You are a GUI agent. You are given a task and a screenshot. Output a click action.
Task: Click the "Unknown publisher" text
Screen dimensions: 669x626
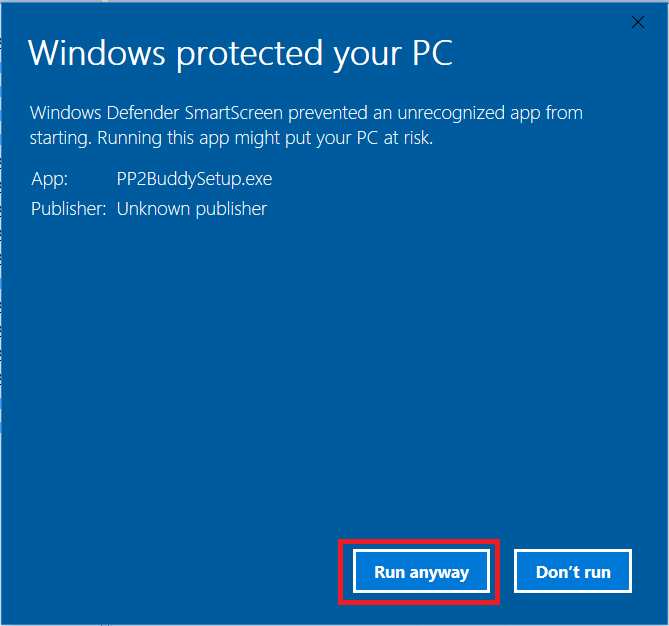192,209
